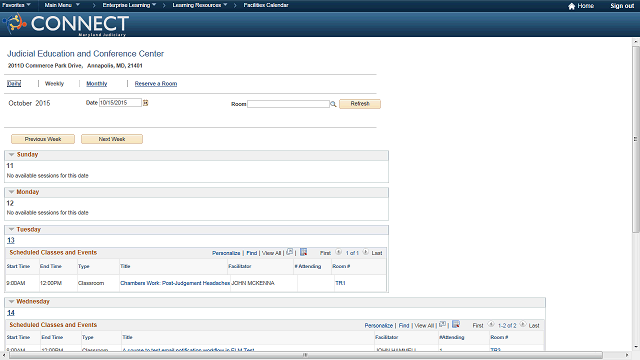Click the Home house icon
Screen dimensions: 640x360
coord(571,6)
